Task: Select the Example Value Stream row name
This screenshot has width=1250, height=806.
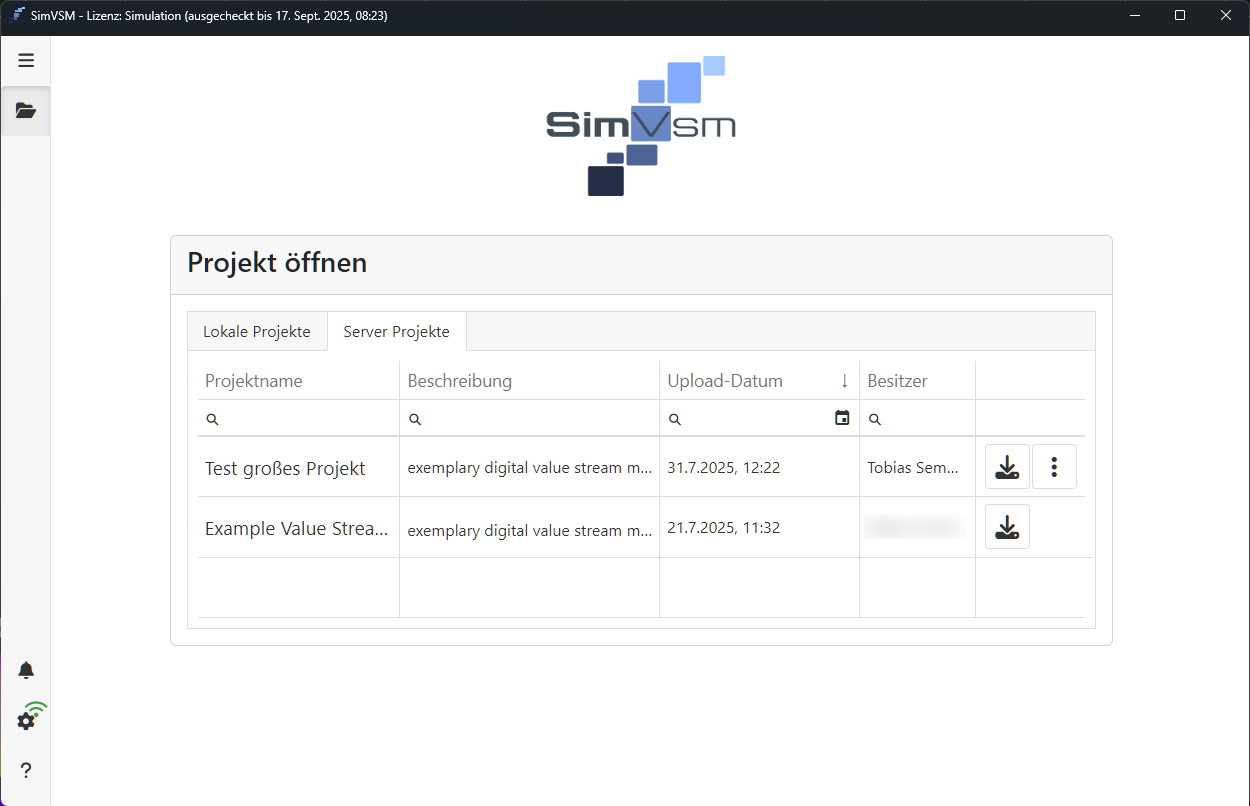Action: tap(296, 529)
